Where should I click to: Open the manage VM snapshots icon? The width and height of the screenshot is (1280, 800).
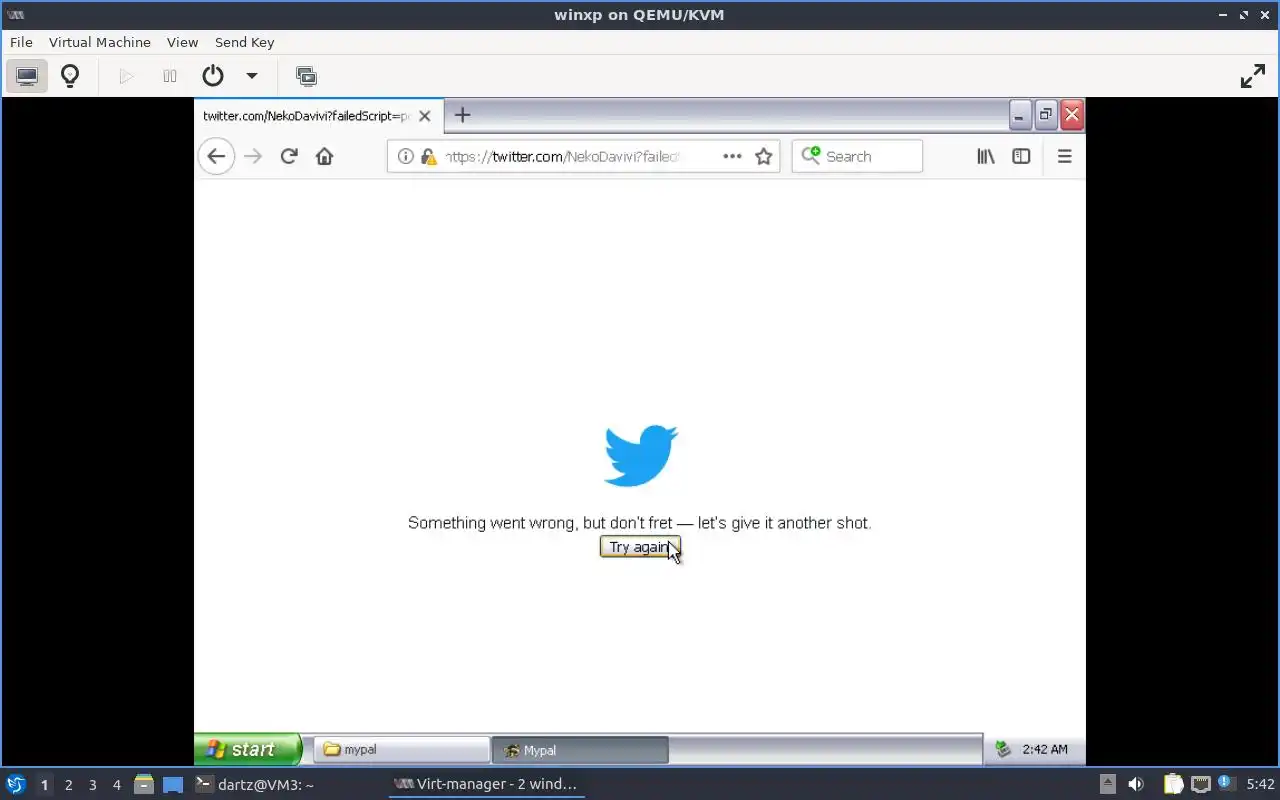pyautogui.click(x=306, y=76)
